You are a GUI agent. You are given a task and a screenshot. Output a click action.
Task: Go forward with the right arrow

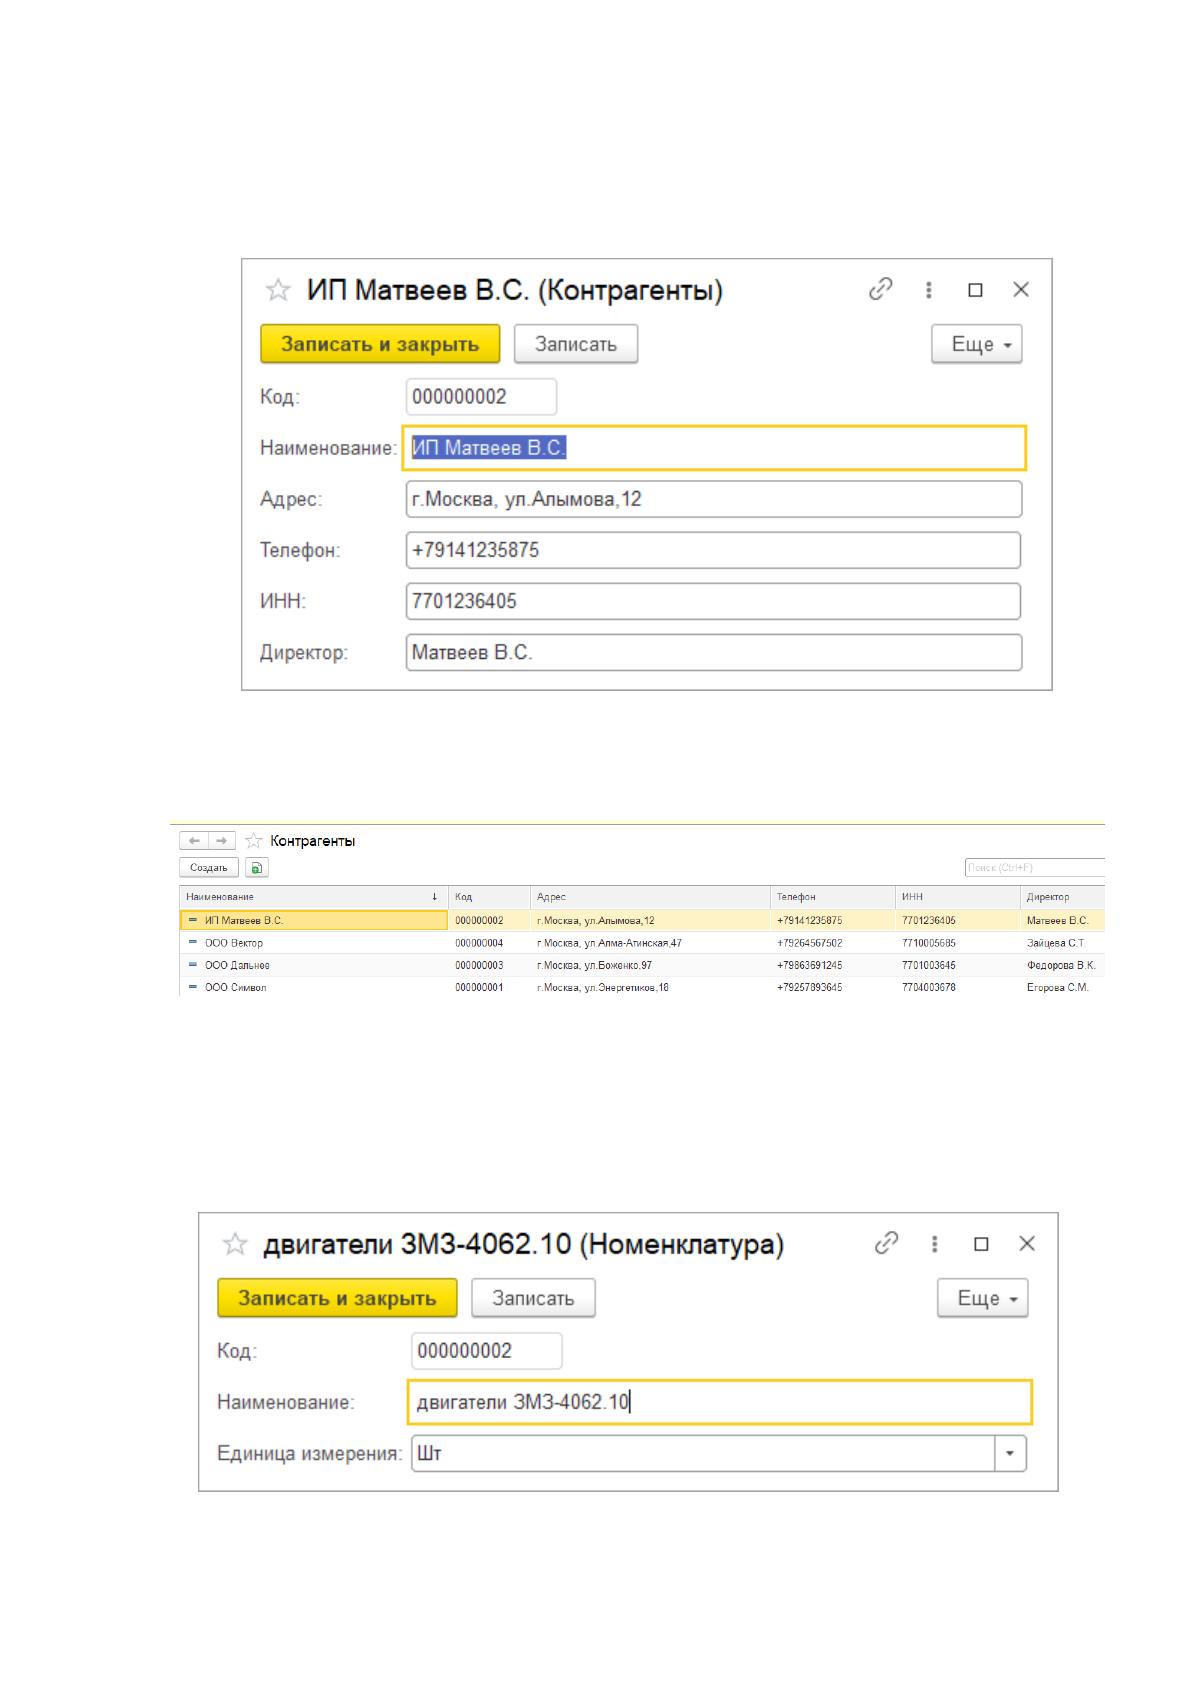coord(222,841)
